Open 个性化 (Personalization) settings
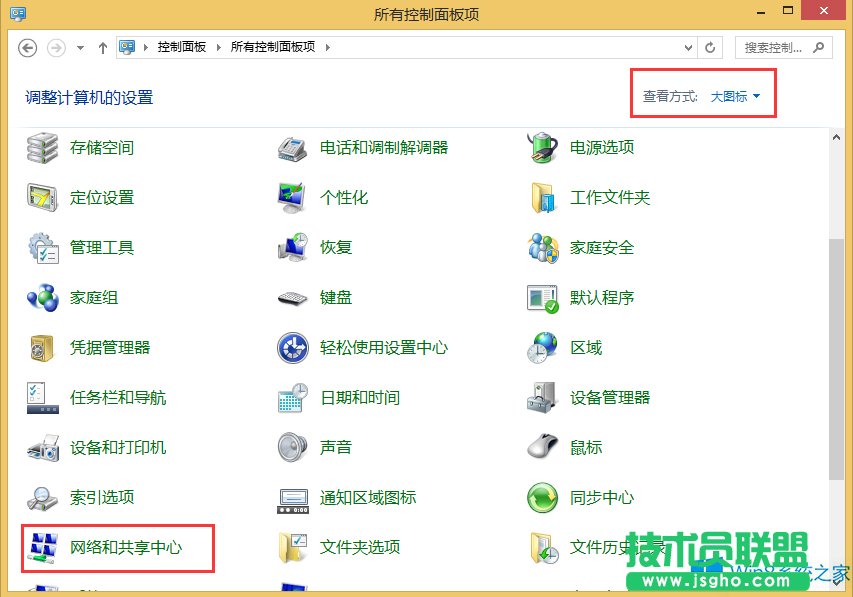The height and width of the screenshot is (597, 853). pos(342,197)
